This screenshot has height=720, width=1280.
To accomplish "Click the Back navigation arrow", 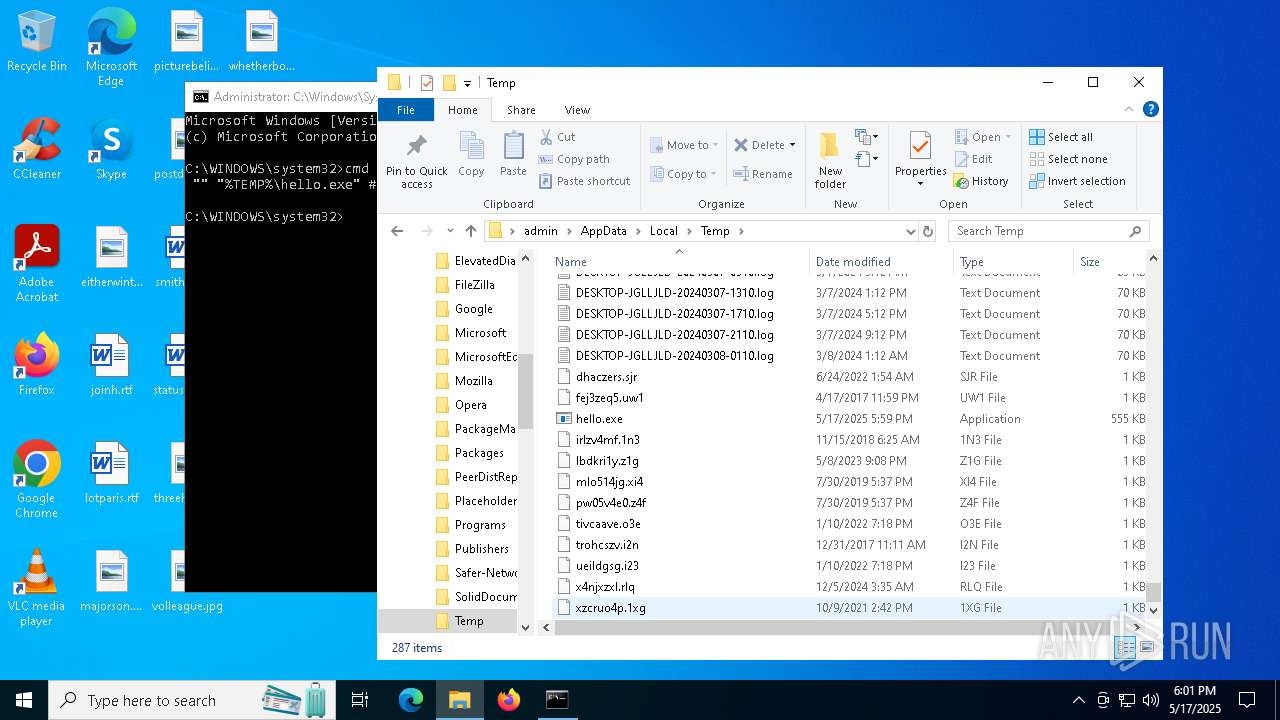I will point(397,231).
